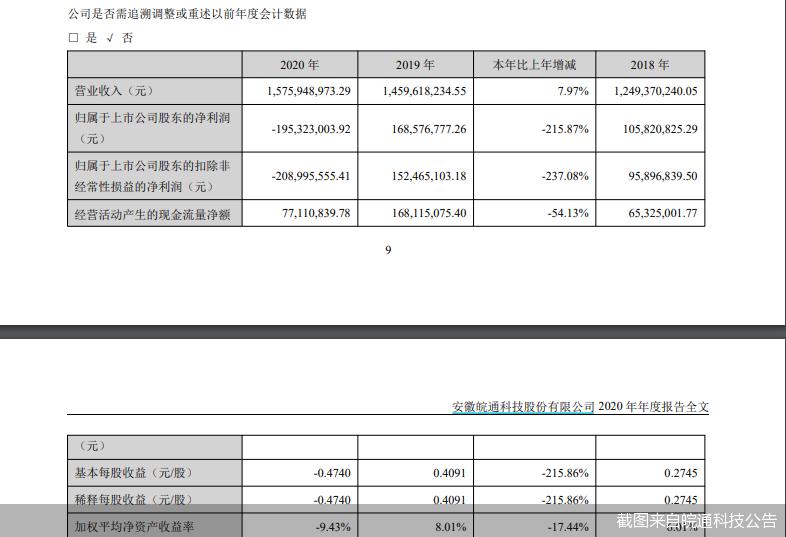Viewport: 786px width, 537px height.
Task: Click the value -208,995,555.41
Action: click(x=311, y=176)
